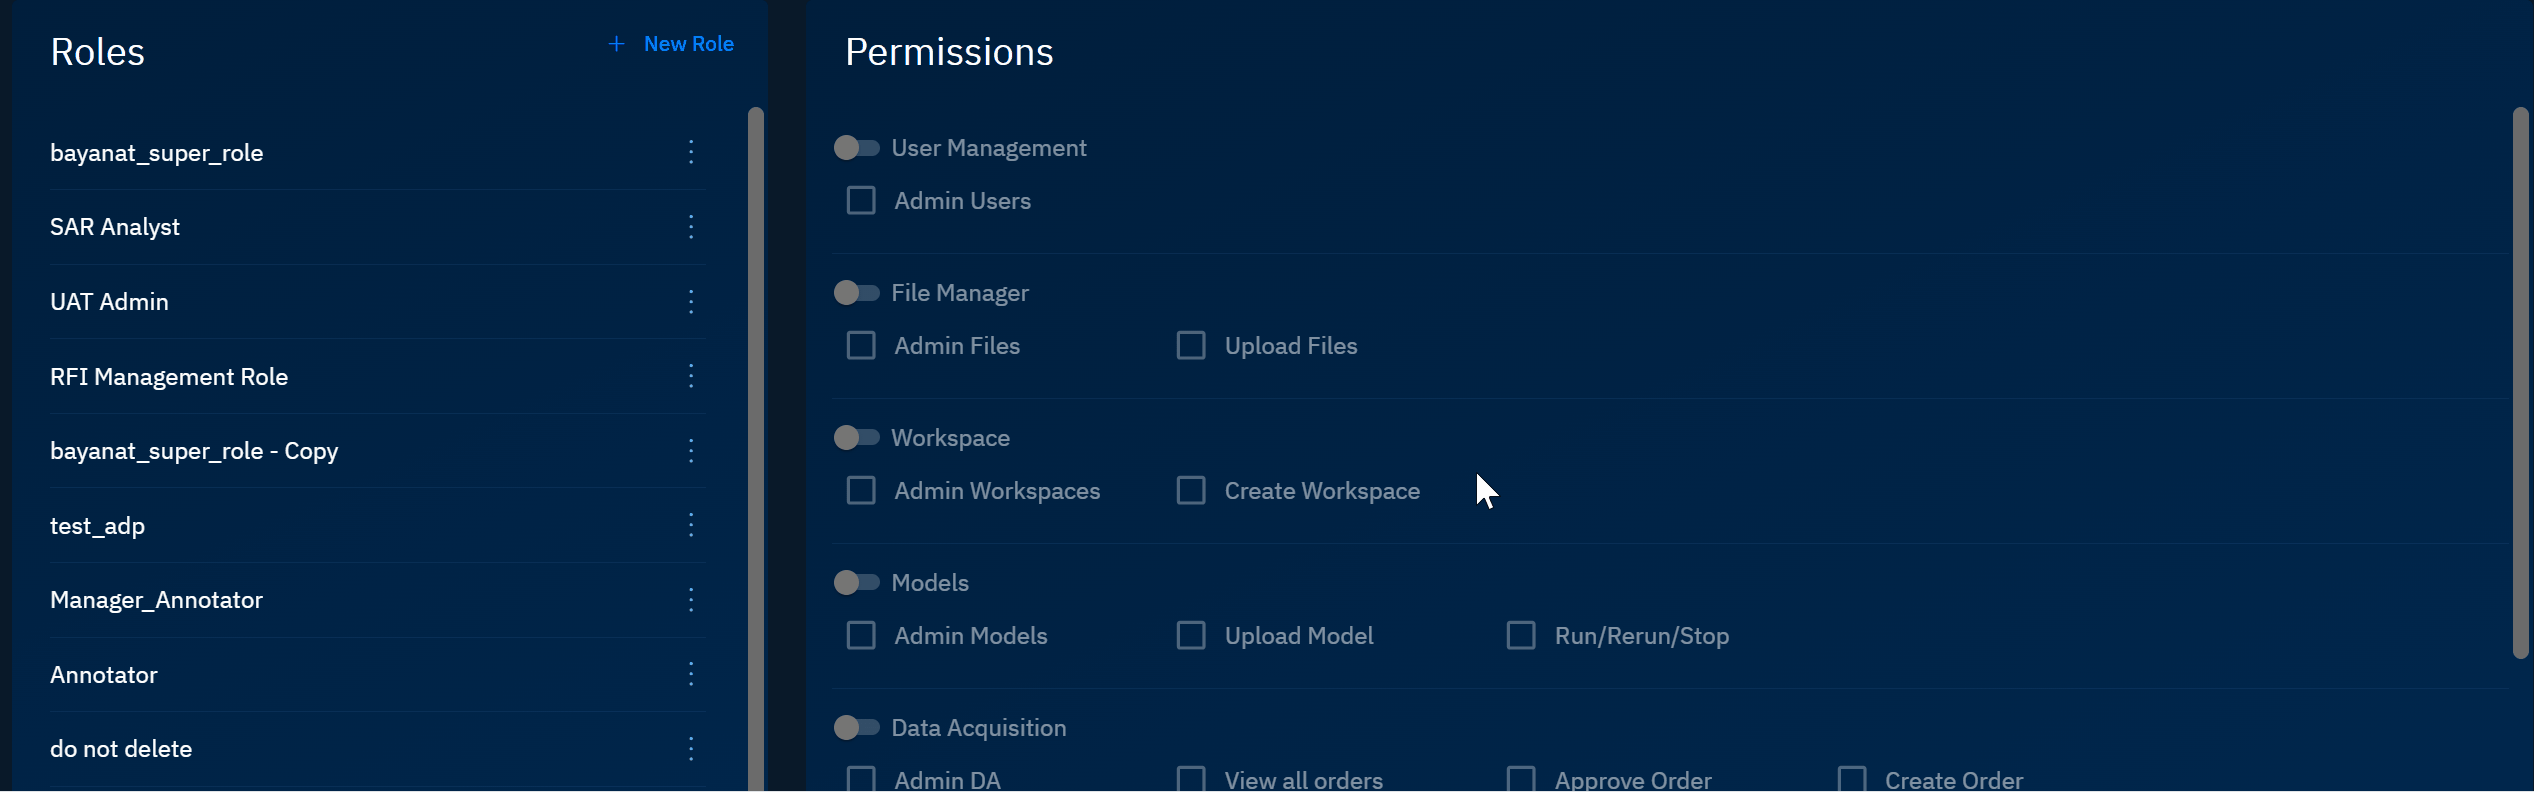Open three-dot menu for test_adp role
This screenshot has height=792, width=2534.
click(x=690, y=525)
